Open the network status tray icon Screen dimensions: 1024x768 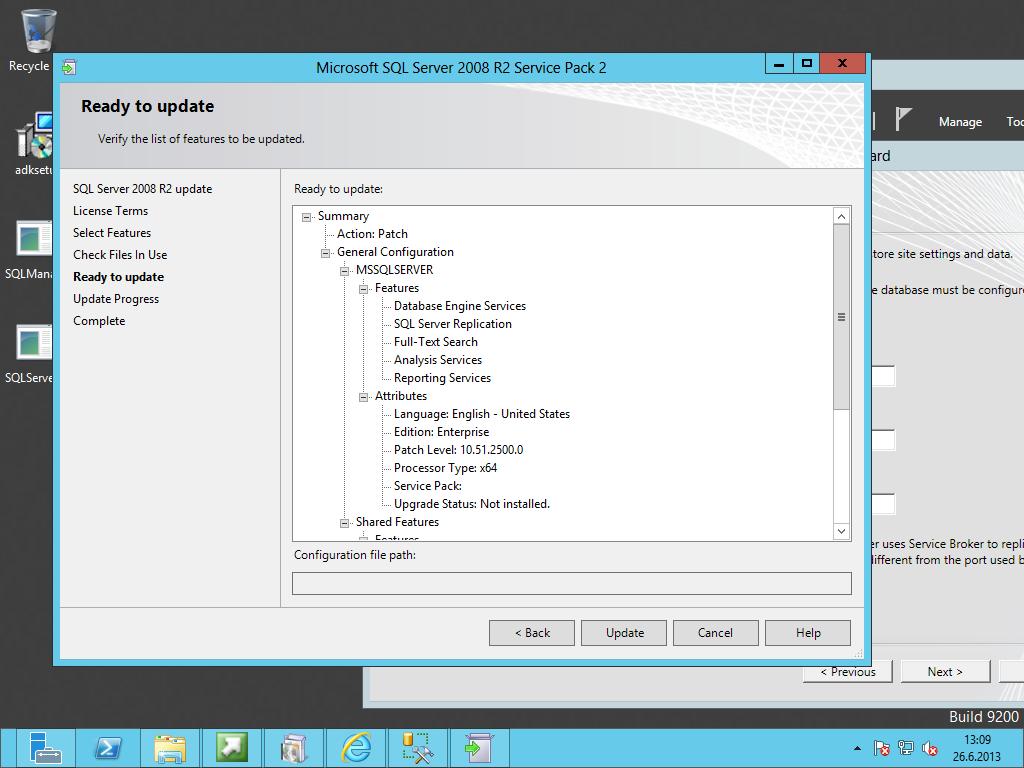tap(906, 748)
